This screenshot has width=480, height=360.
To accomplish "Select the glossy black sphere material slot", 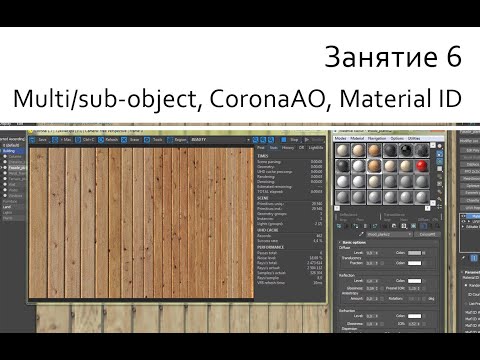I will [x=406, y=150].
